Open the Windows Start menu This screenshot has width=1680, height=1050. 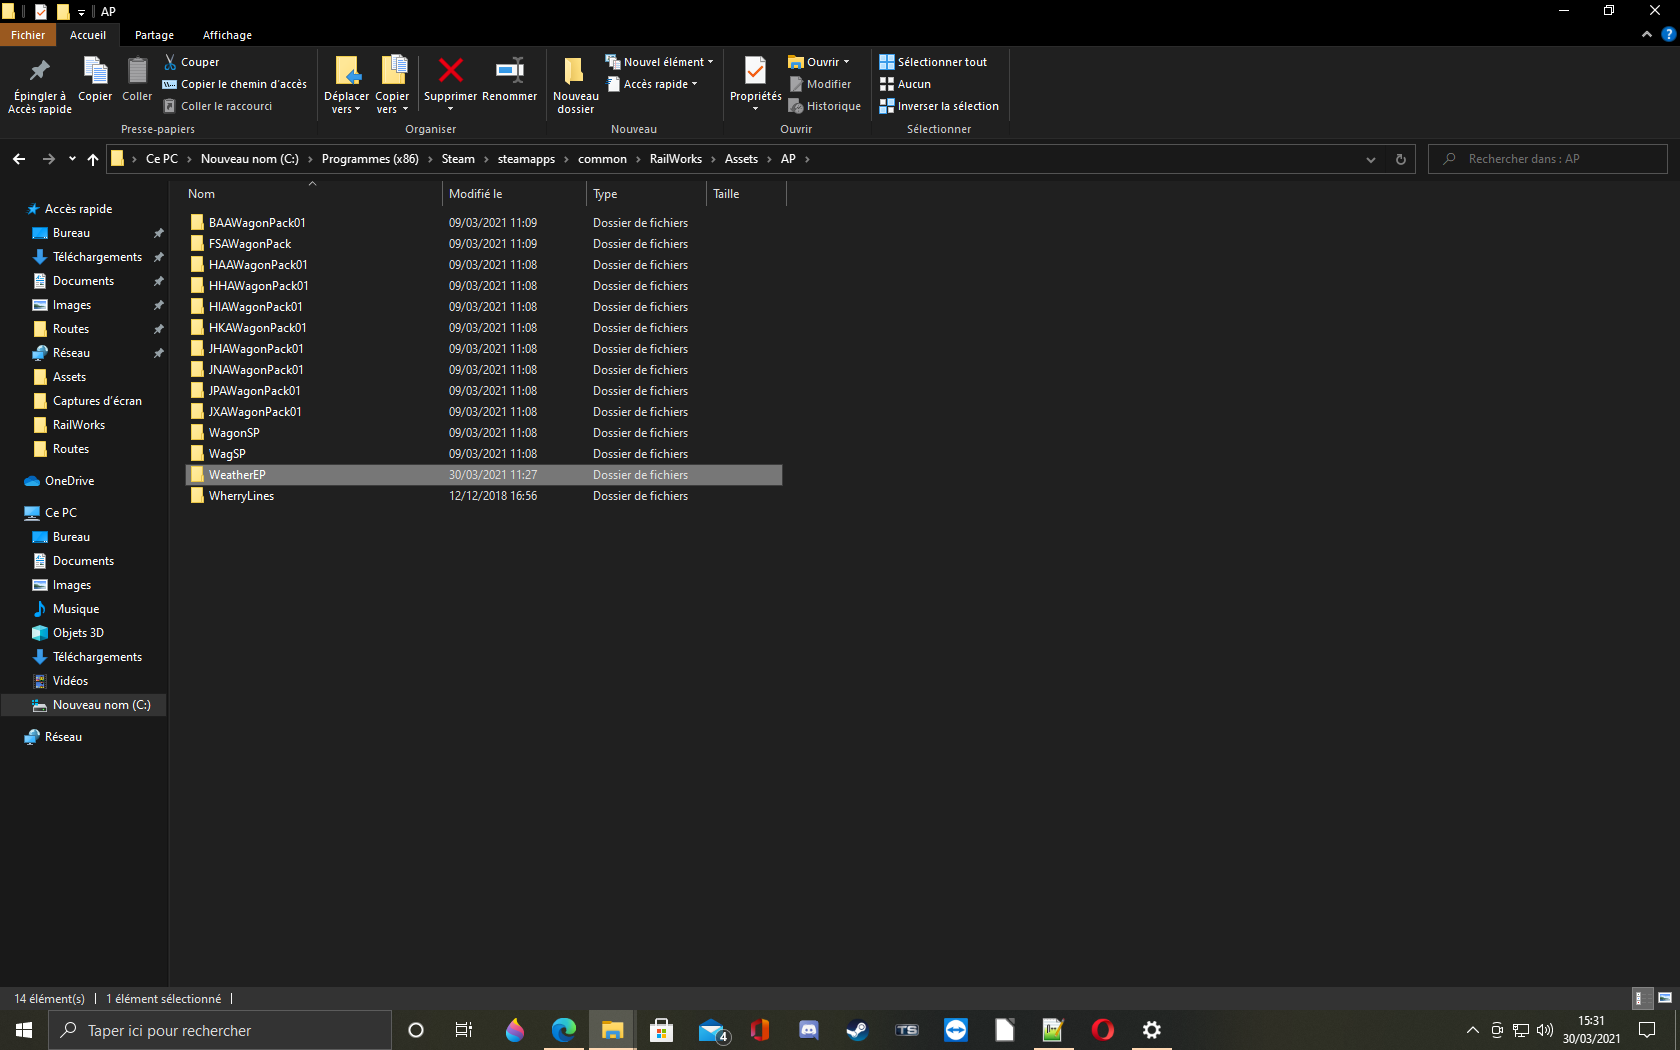point(24,1030)
